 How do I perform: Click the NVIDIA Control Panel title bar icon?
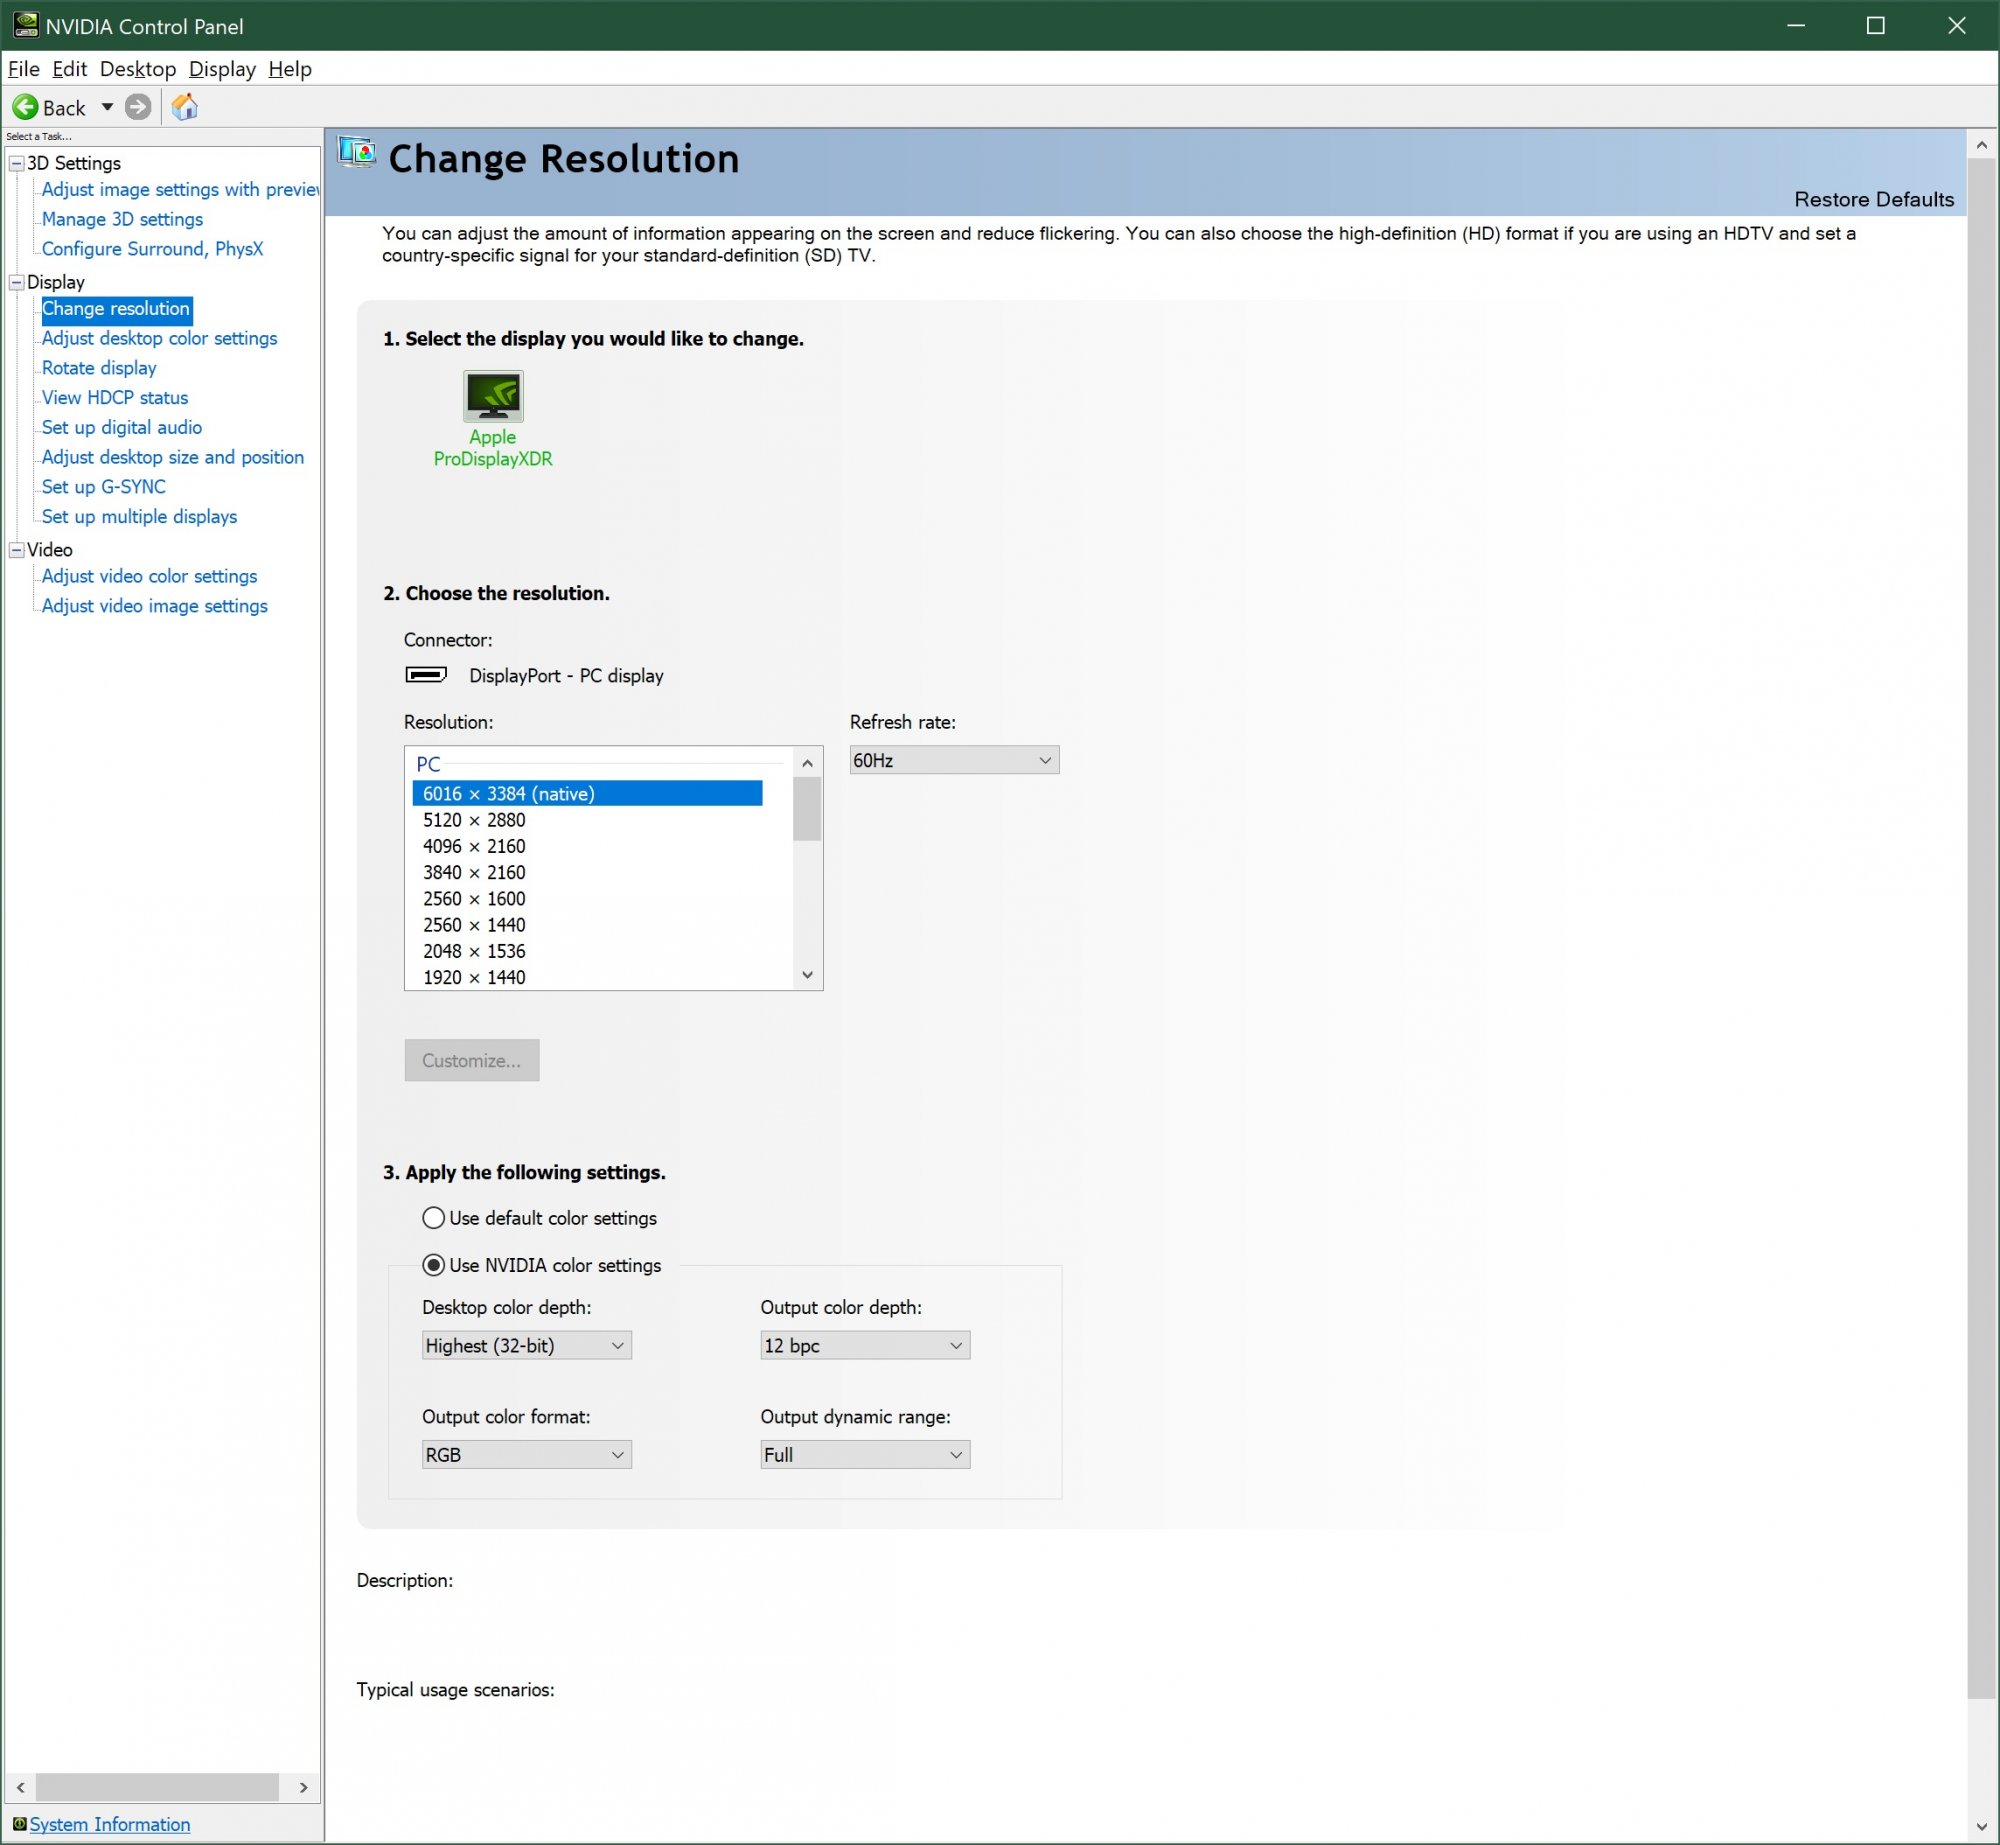26,25
